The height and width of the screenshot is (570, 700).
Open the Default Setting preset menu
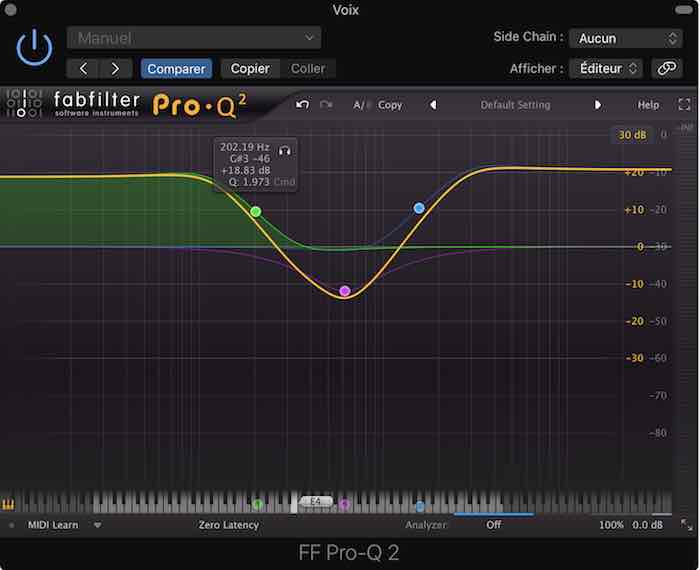[x=515, y=105]
